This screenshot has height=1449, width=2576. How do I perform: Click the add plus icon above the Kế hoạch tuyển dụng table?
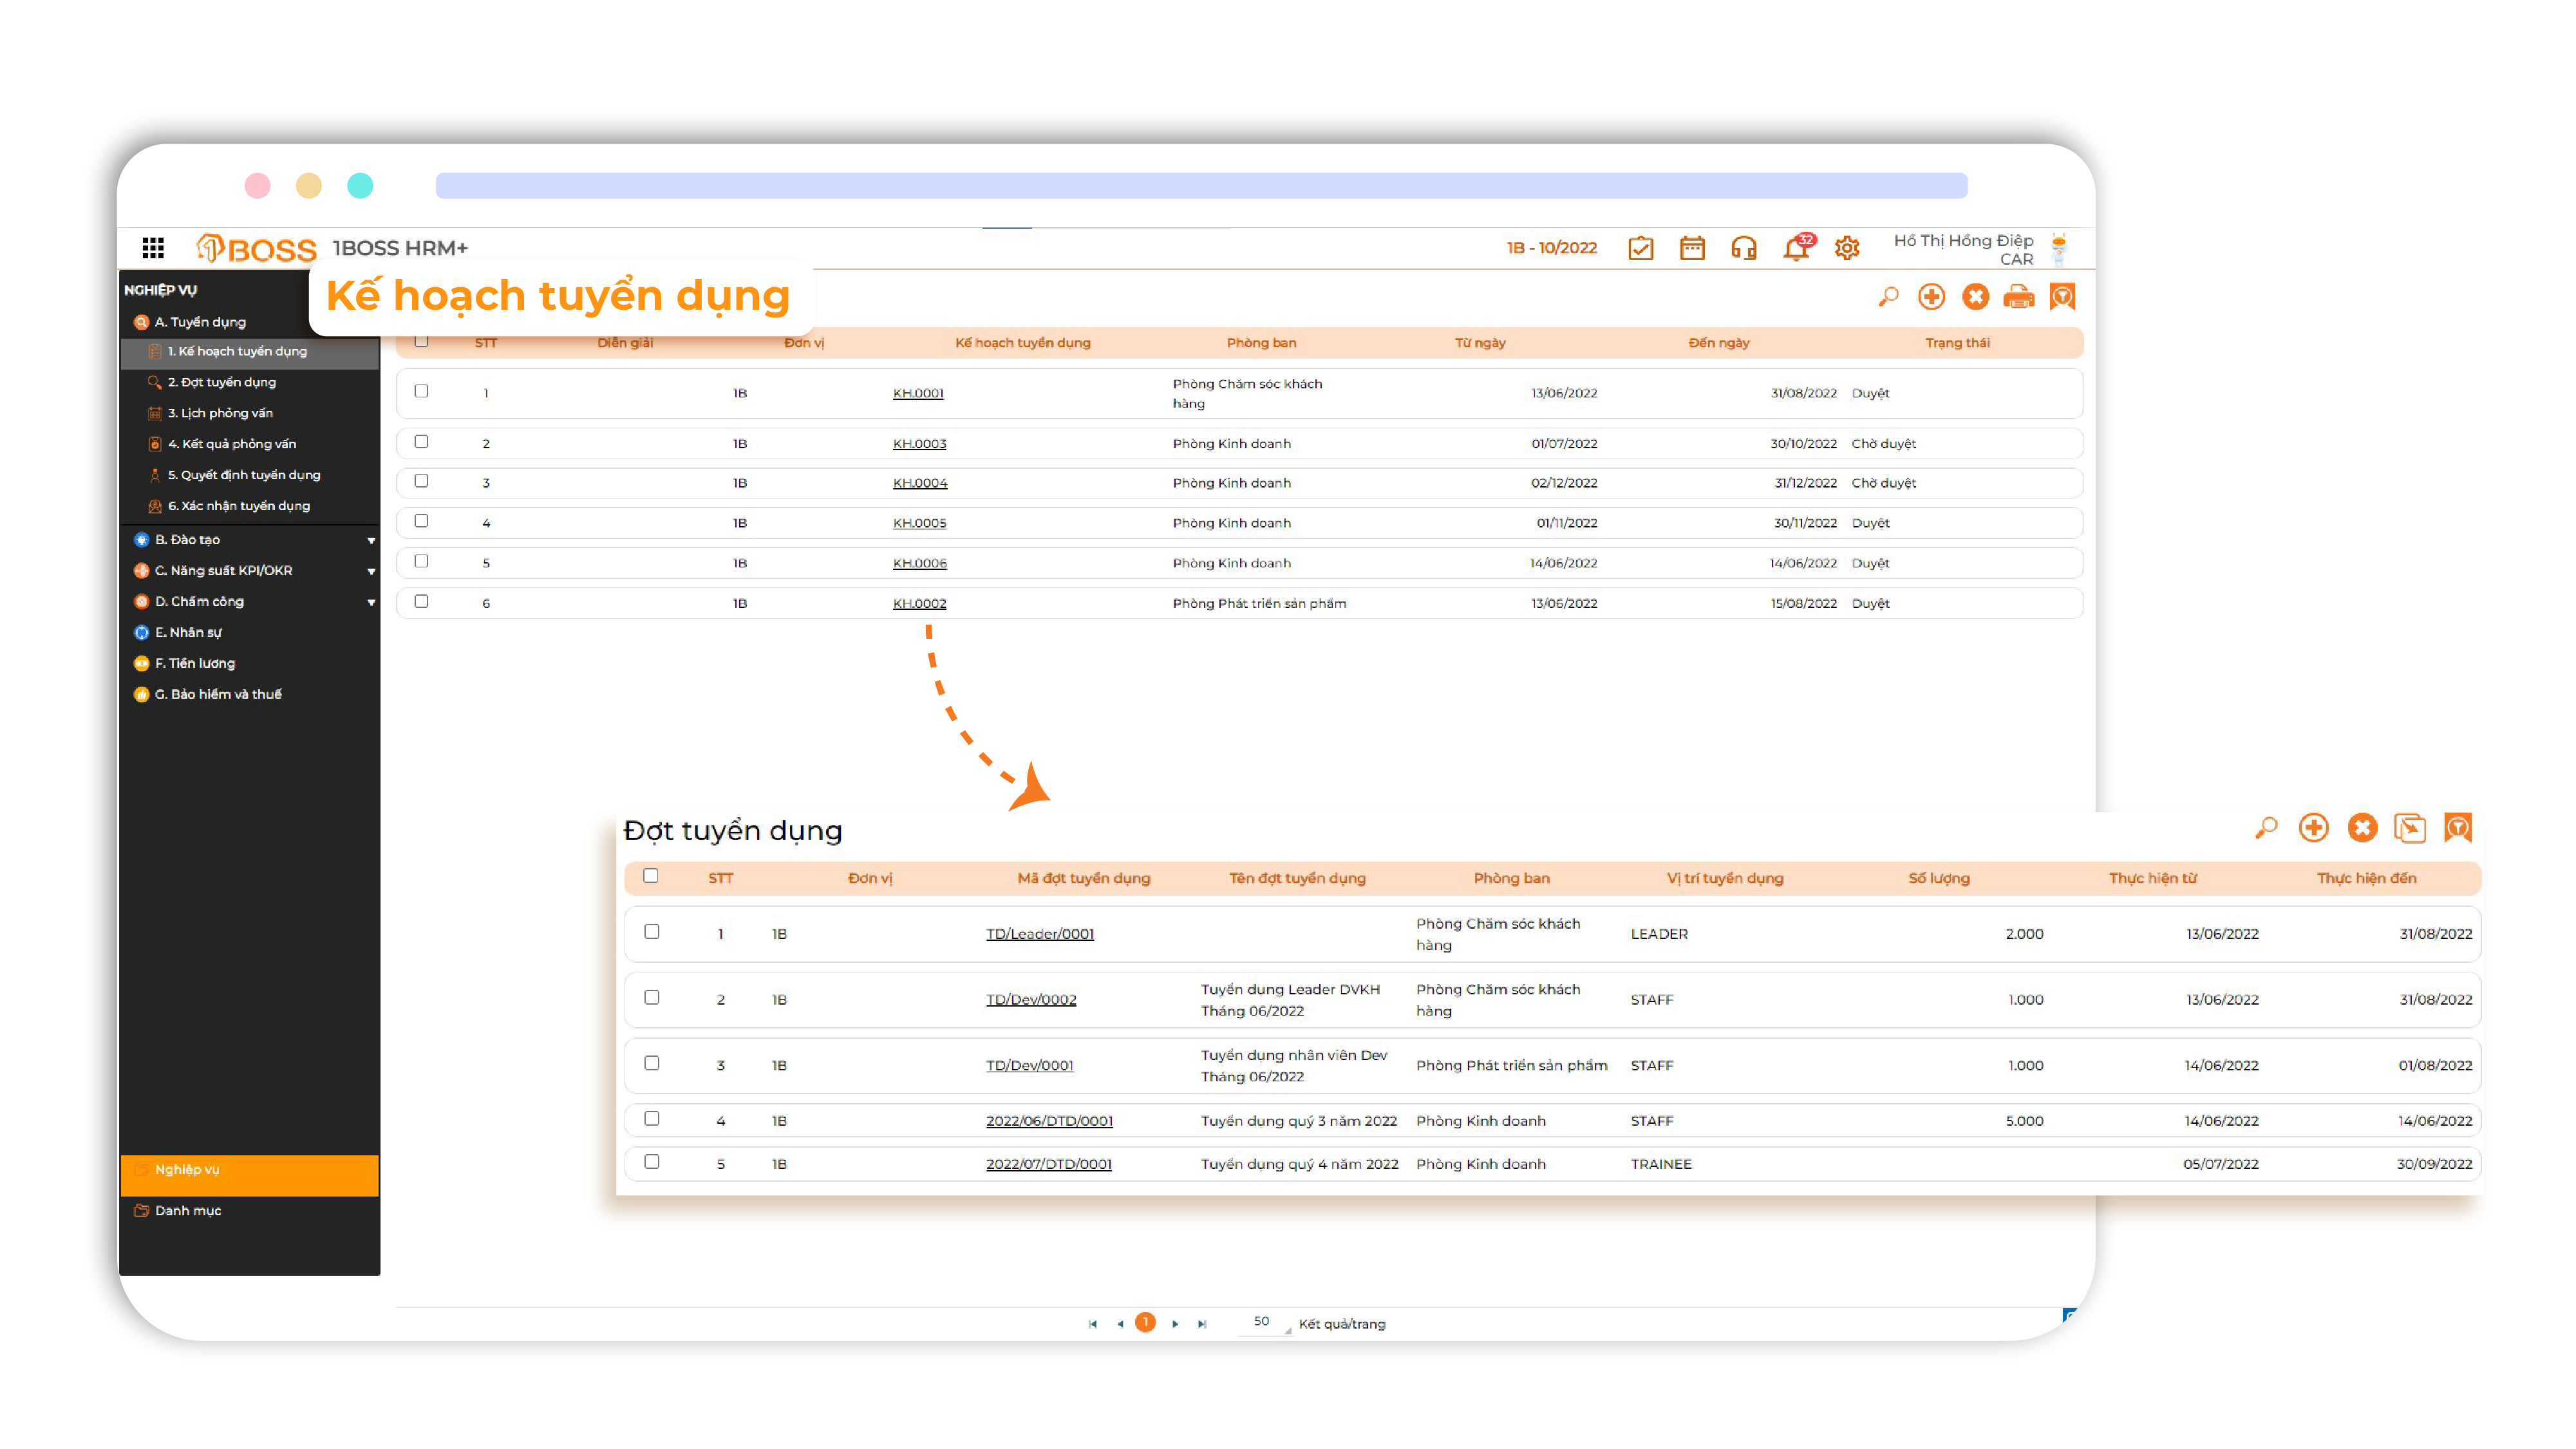pyautogui.click(x=1931, y=297)
